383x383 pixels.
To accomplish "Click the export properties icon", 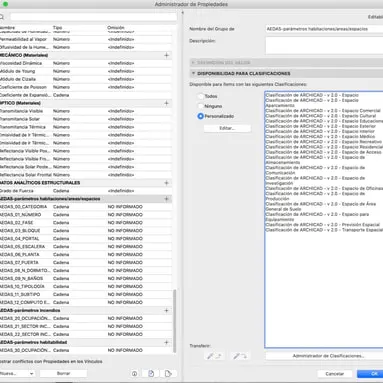I will [x=168, y=374].
